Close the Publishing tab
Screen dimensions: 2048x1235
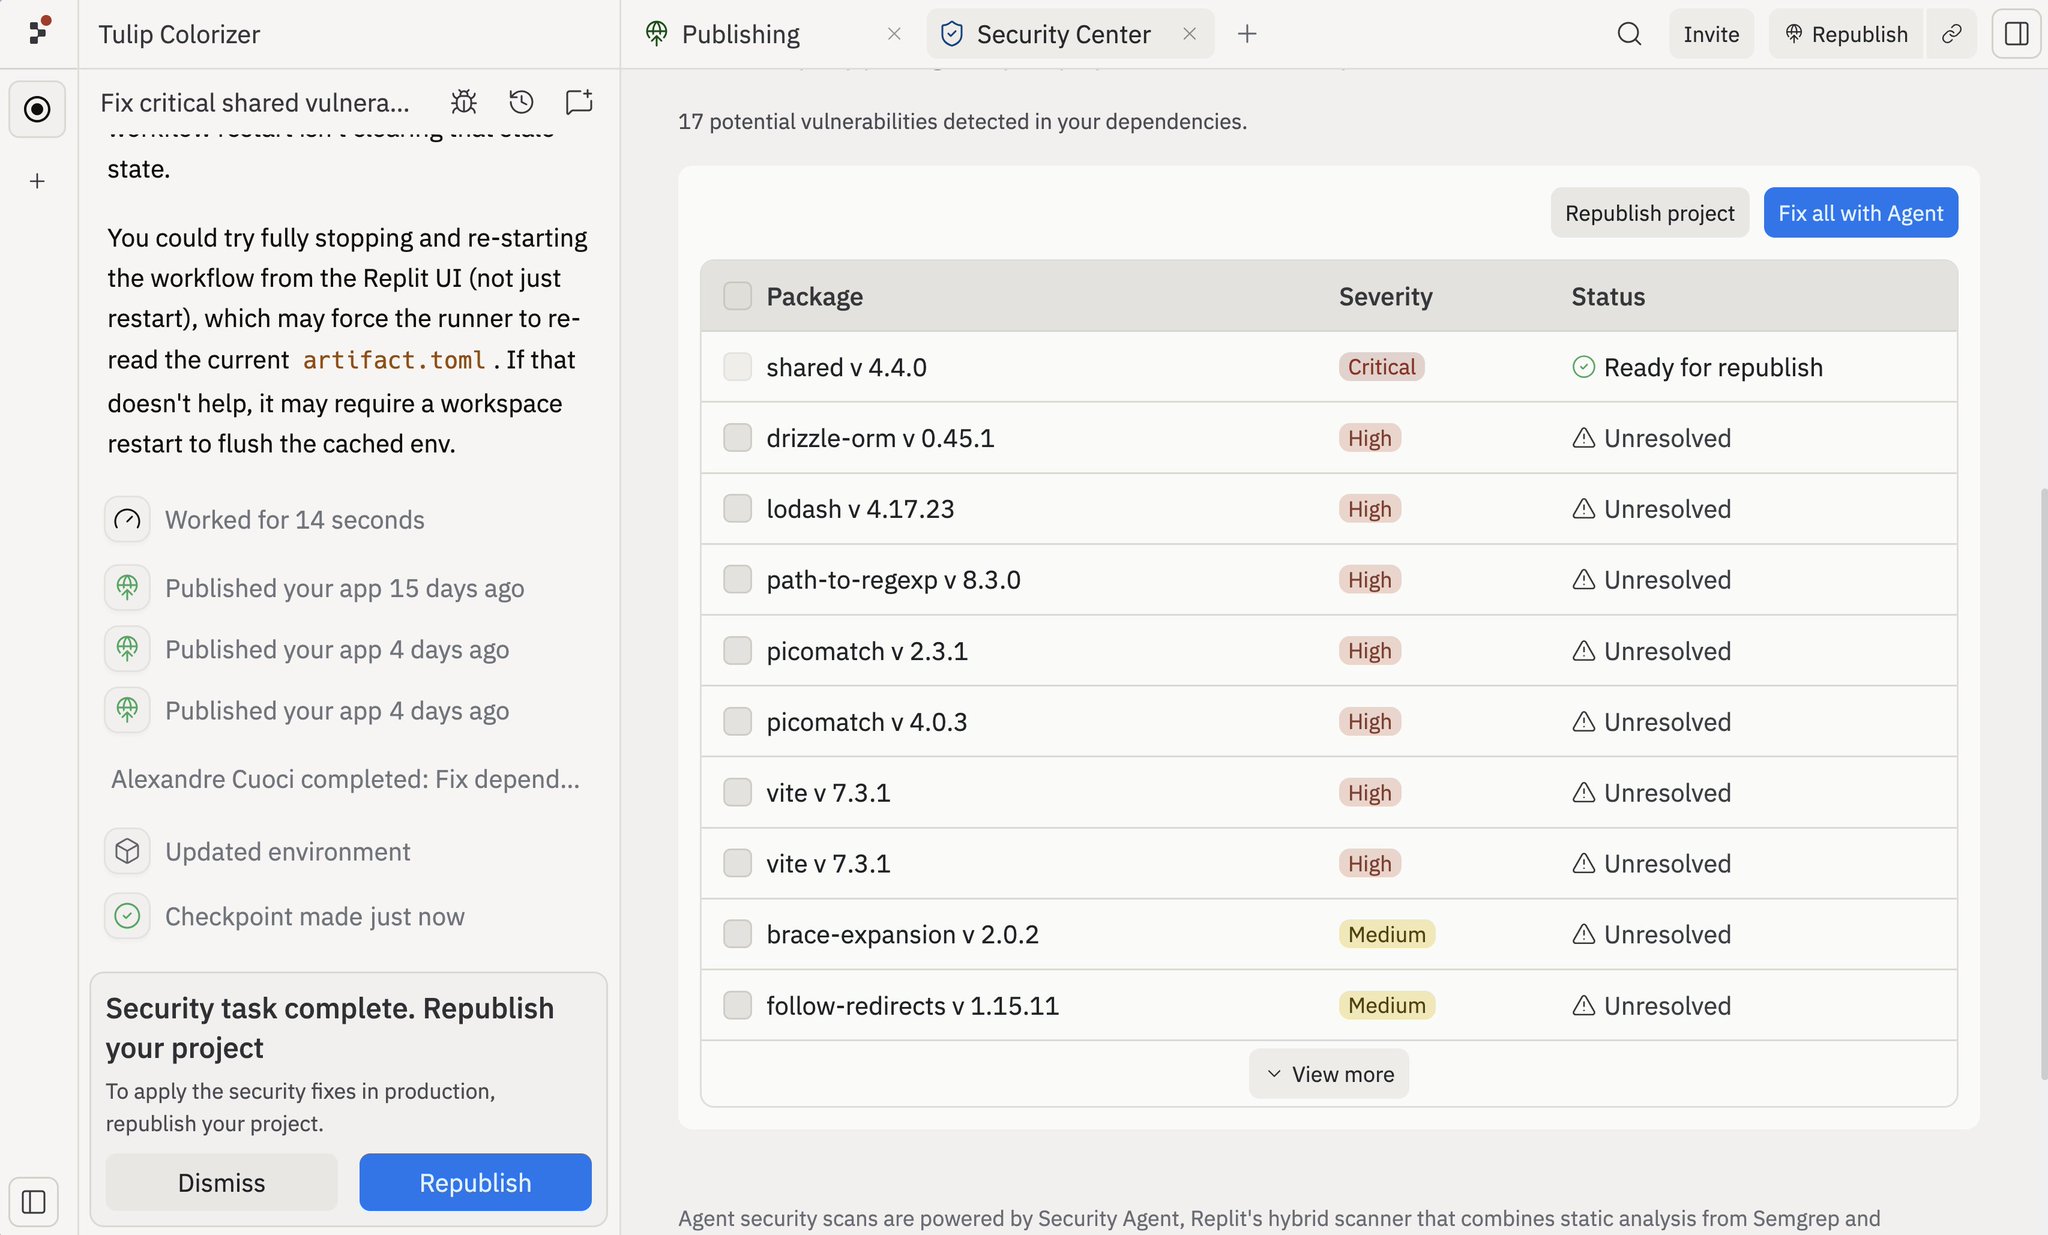click(894, 34)
